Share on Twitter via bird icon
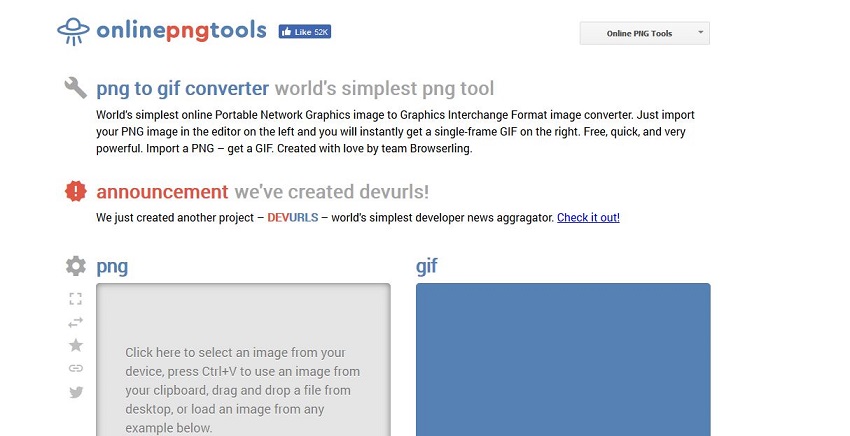Viewport: 850px width, 436px height. [76, 392]
